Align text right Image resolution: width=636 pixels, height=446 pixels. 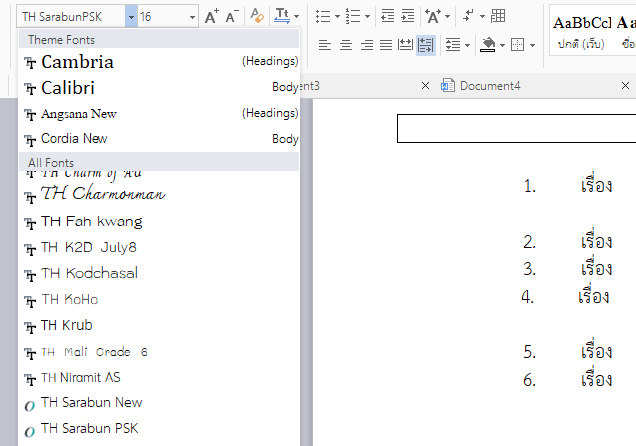367,45
